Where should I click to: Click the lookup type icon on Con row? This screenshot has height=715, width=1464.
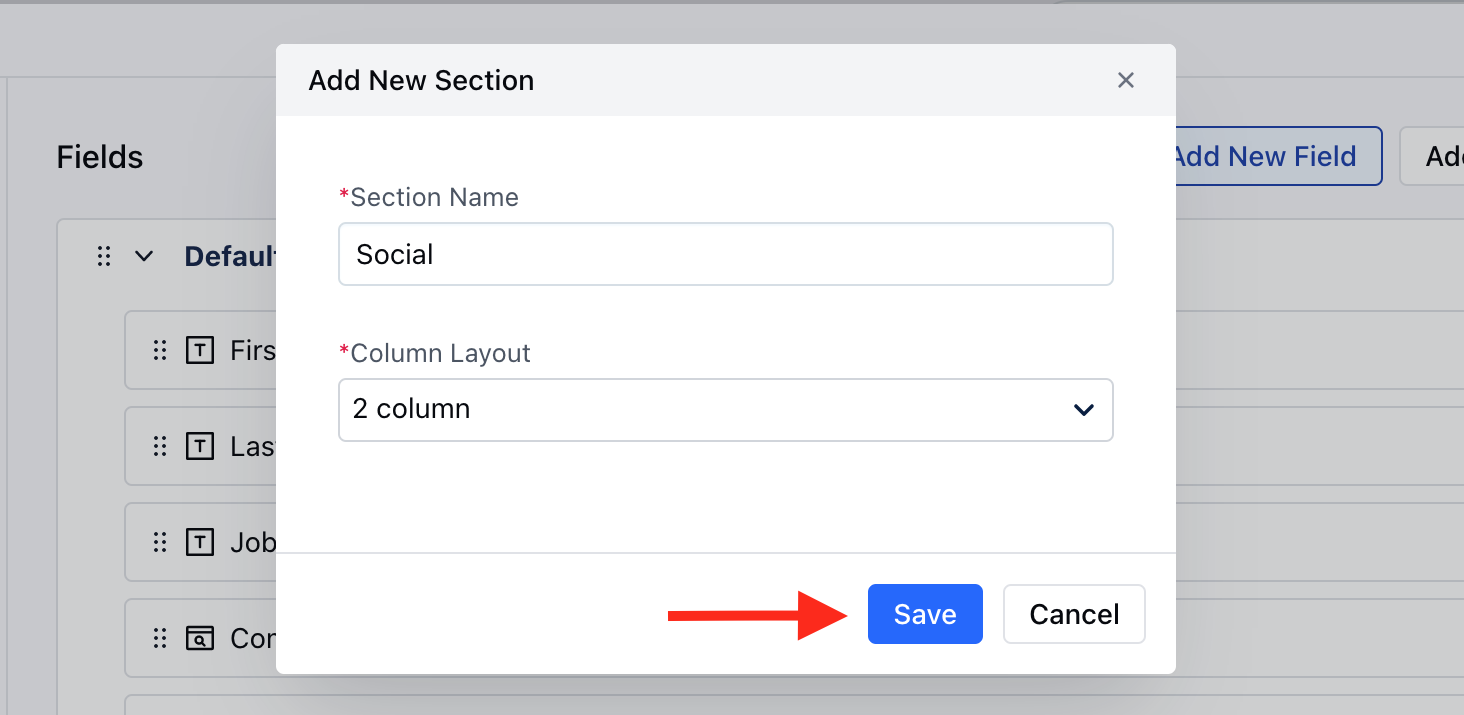(200, 638)
